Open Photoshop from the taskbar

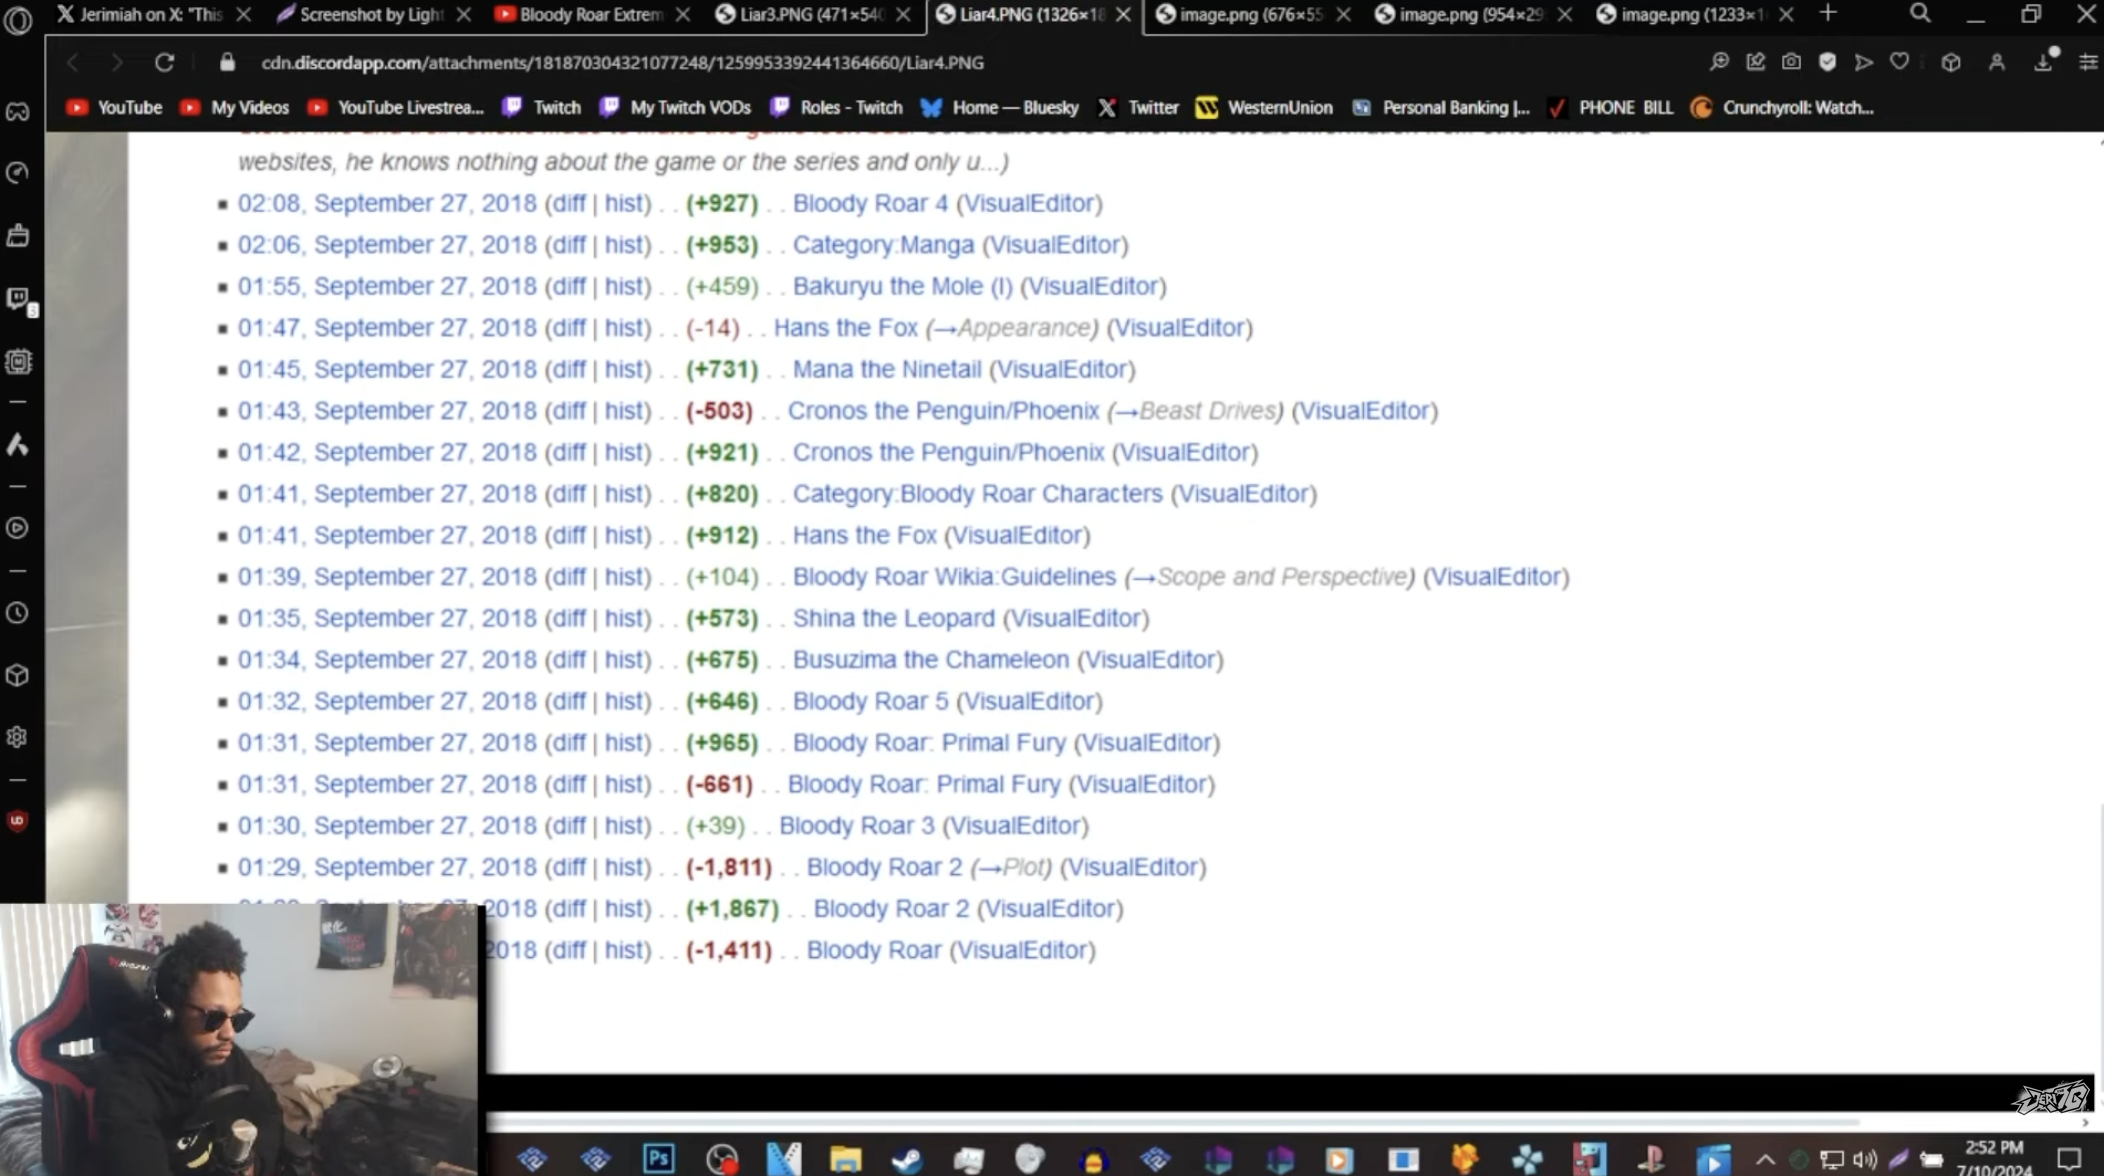[659, 1158]
